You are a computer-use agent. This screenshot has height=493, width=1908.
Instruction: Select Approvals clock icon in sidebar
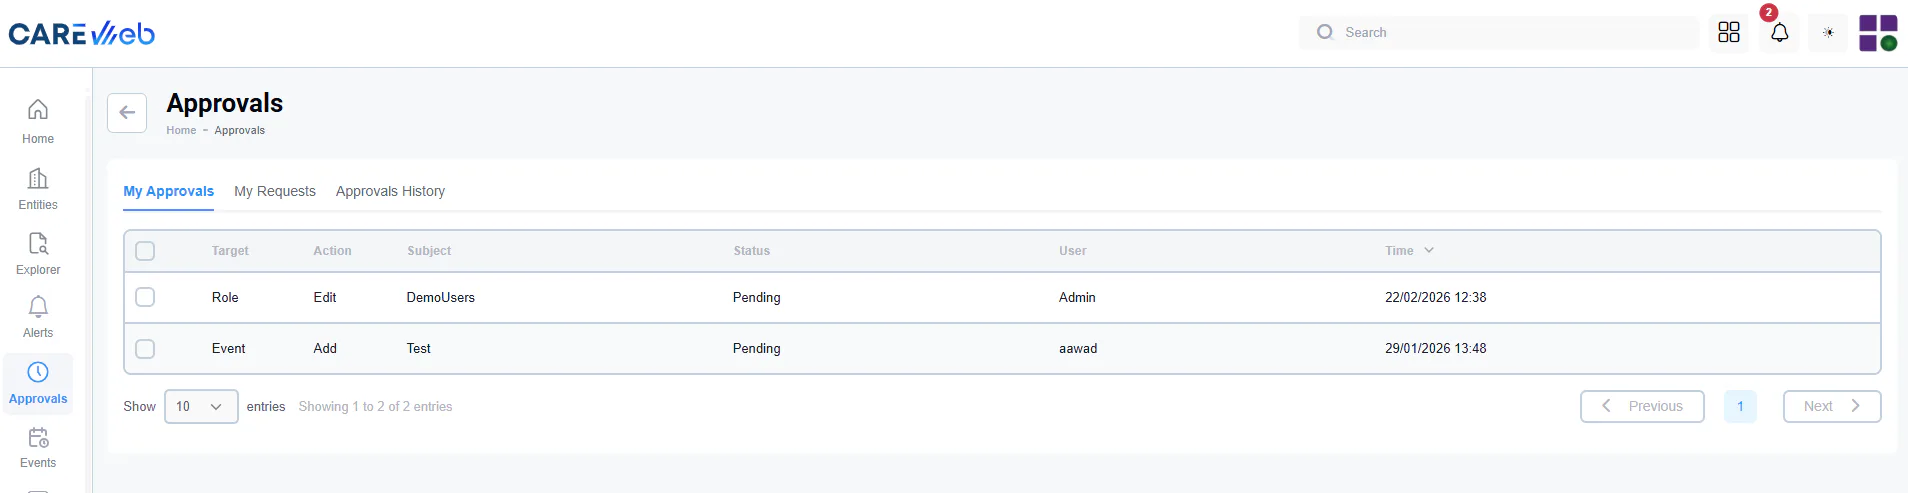tap(38, 372)
